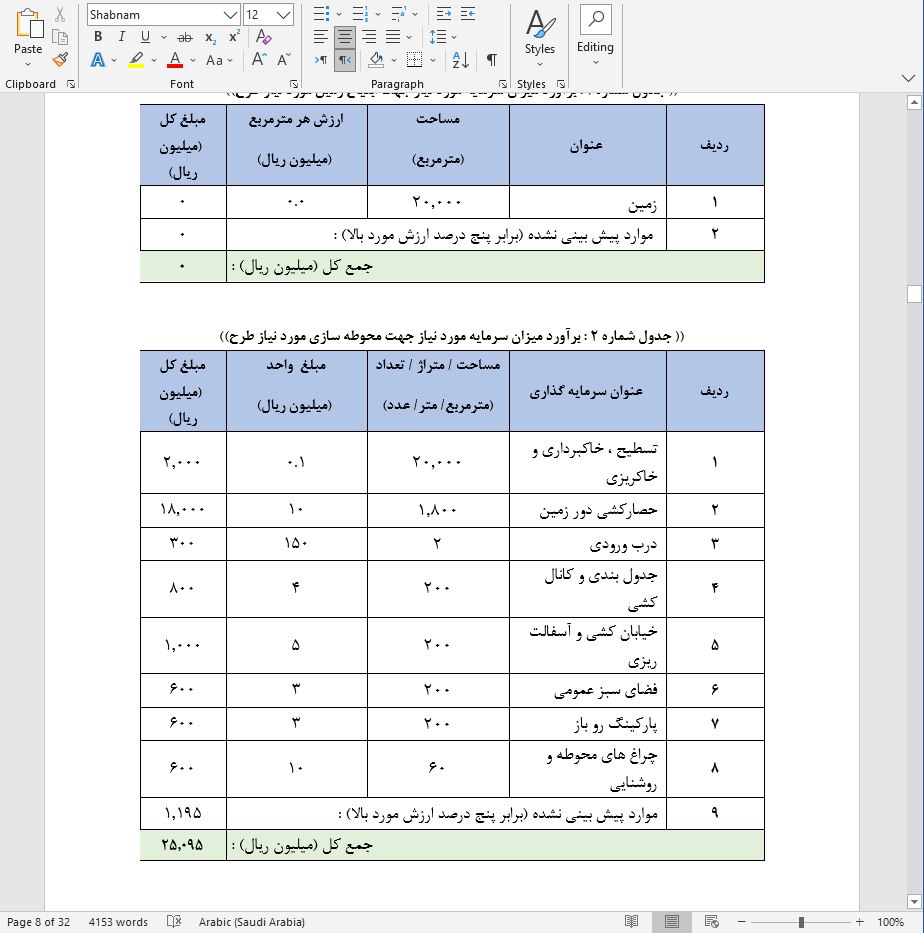Viewport: 924px width, 933px height.
Task: Open the font size 12 dropdown
Action: [x=284, y=15]
